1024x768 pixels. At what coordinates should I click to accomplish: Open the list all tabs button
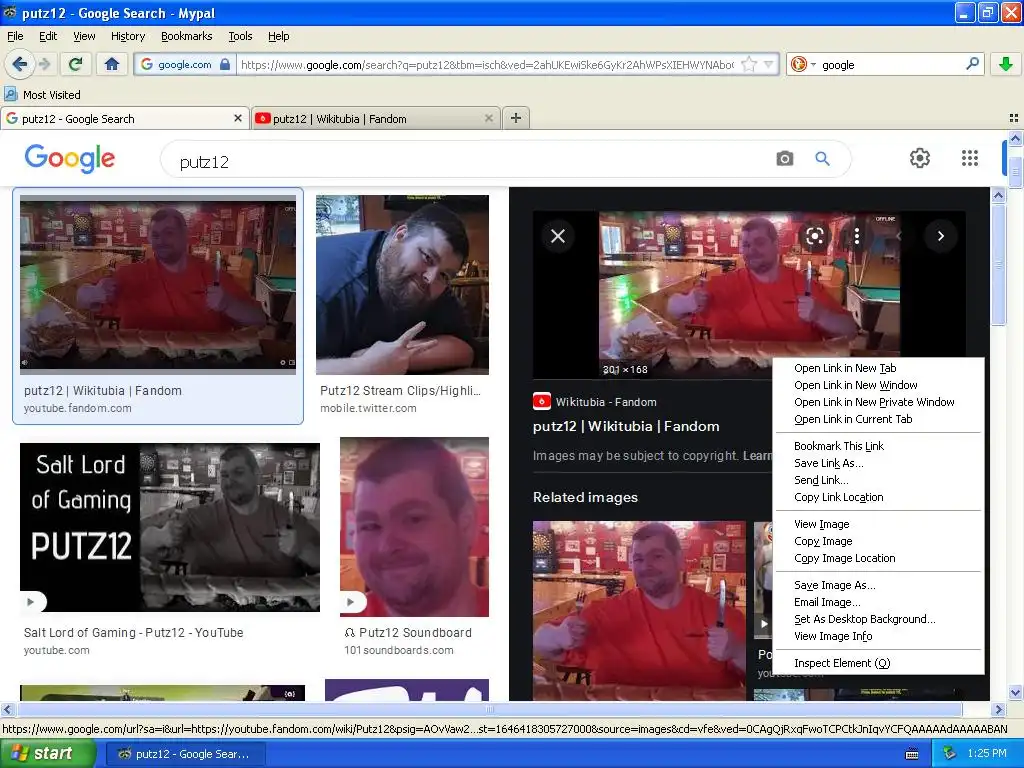point(1014,118)
